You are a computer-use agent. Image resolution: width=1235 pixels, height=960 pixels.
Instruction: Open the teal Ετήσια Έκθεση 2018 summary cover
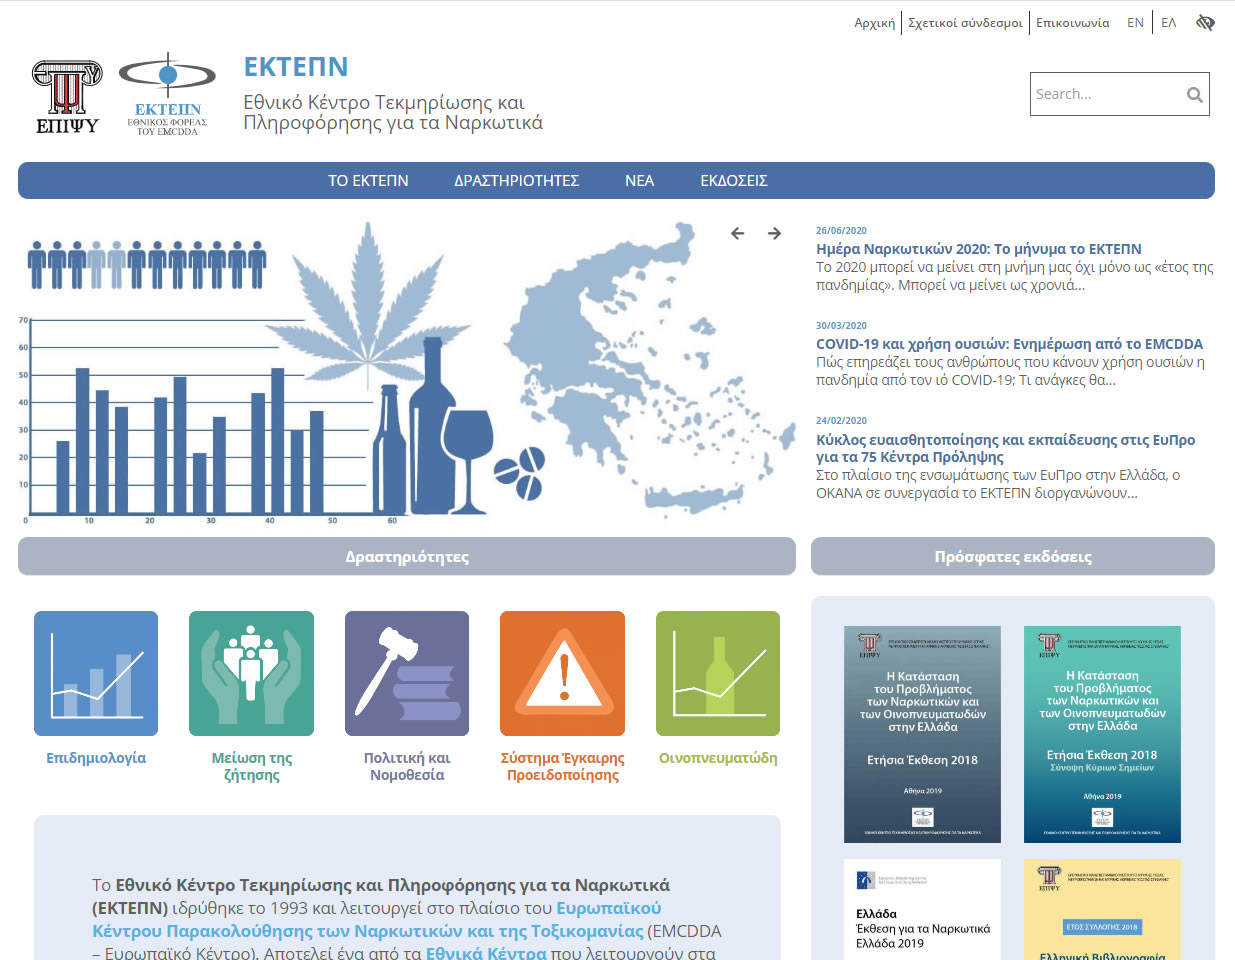(1102, 734)
